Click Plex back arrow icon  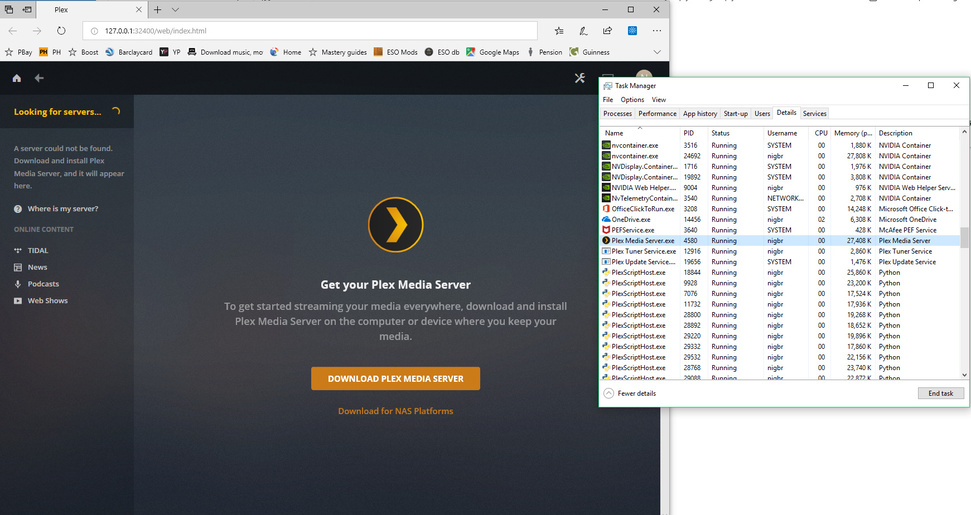pos(39,78)
